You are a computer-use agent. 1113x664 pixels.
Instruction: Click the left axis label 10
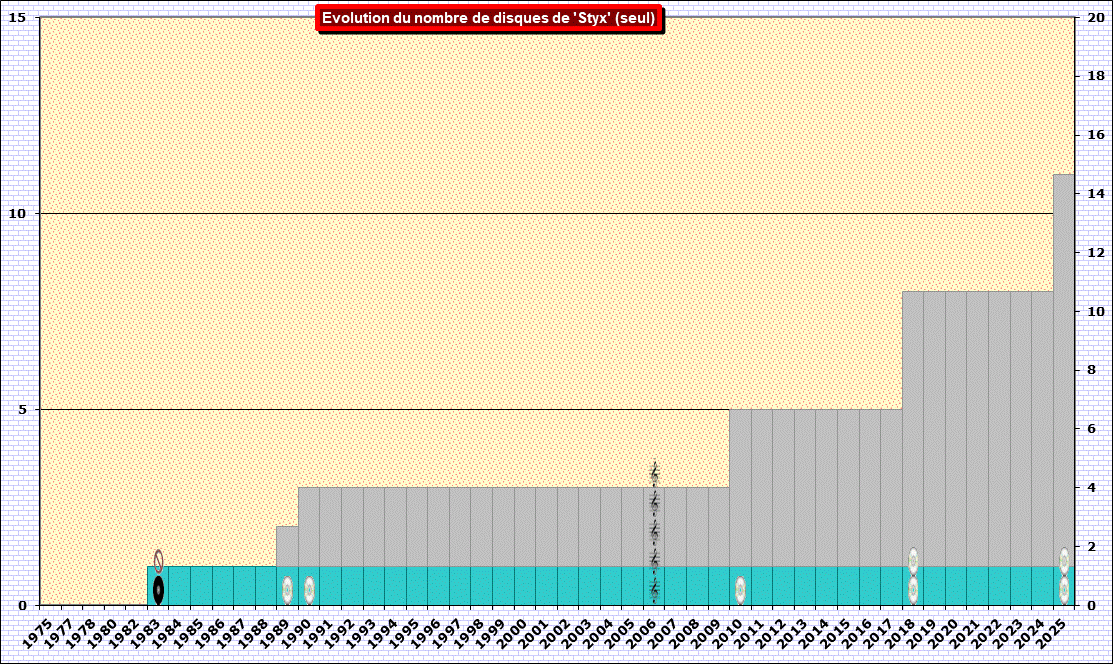tap(26, 214)
